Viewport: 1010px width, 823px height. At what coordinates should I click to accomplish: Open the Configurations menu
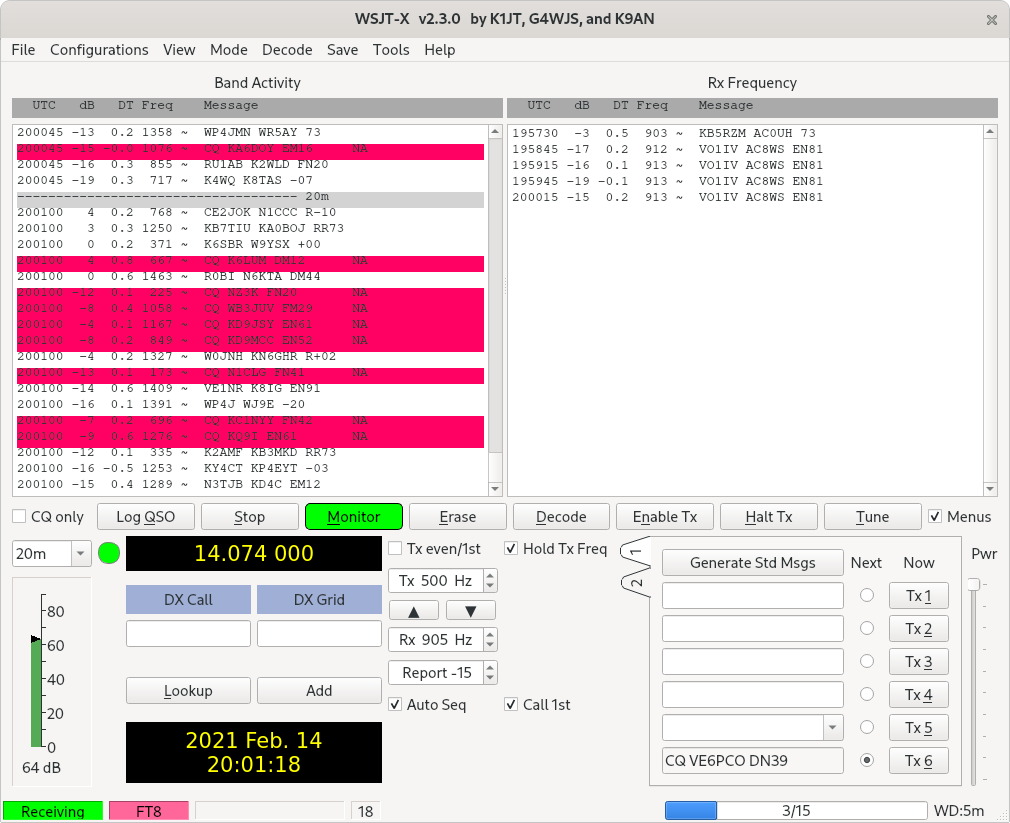[99, 50]
